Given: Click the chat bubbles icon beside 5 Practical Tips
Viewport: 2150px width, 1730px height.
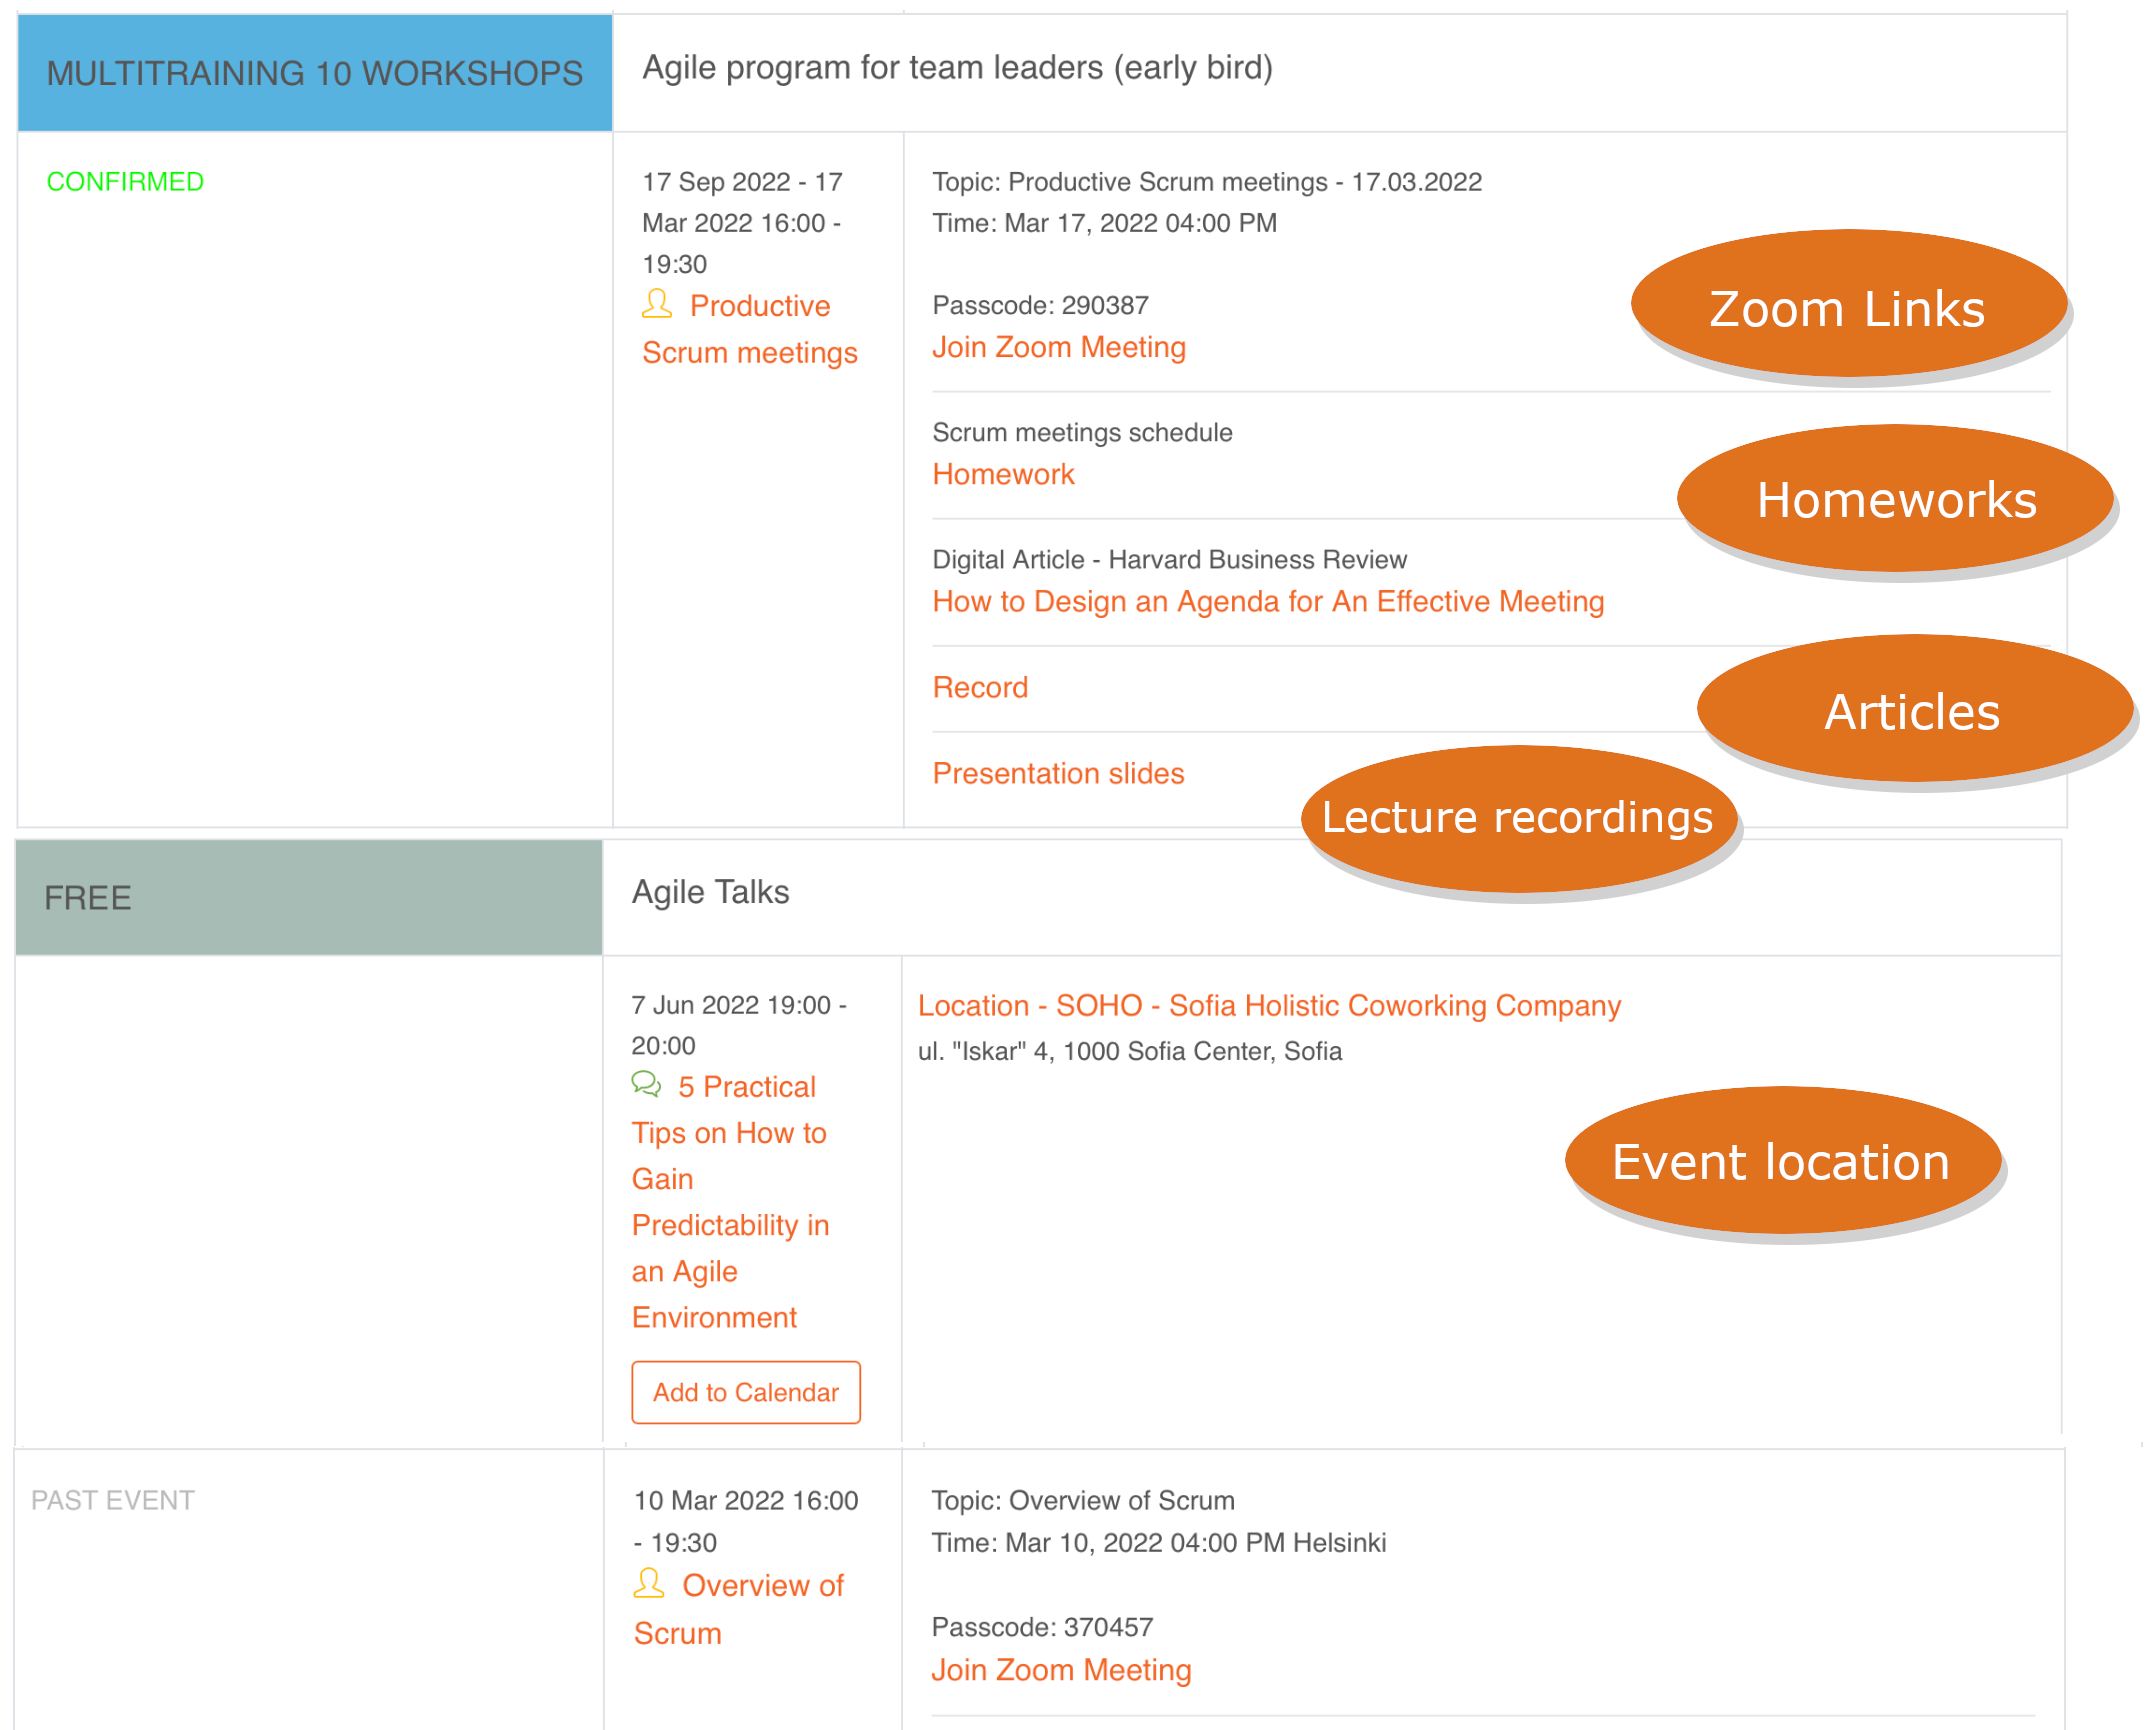Looking at the screenshot, I should point(647,1085).
